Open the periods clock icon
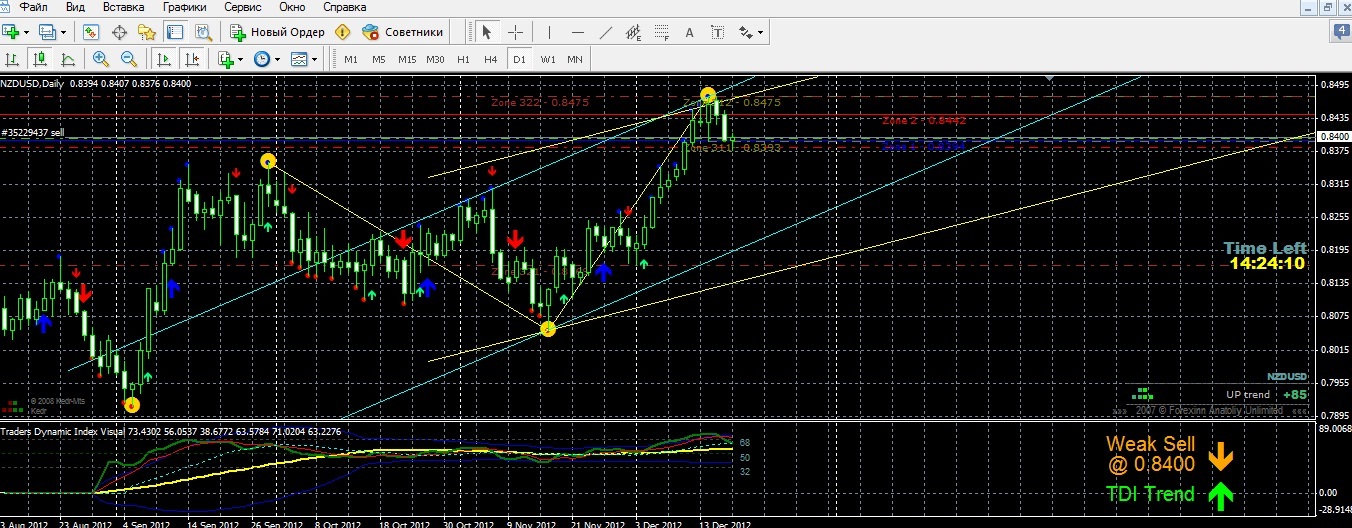The width and height of the screenshot is (1352, 528). tap(262, 59)
